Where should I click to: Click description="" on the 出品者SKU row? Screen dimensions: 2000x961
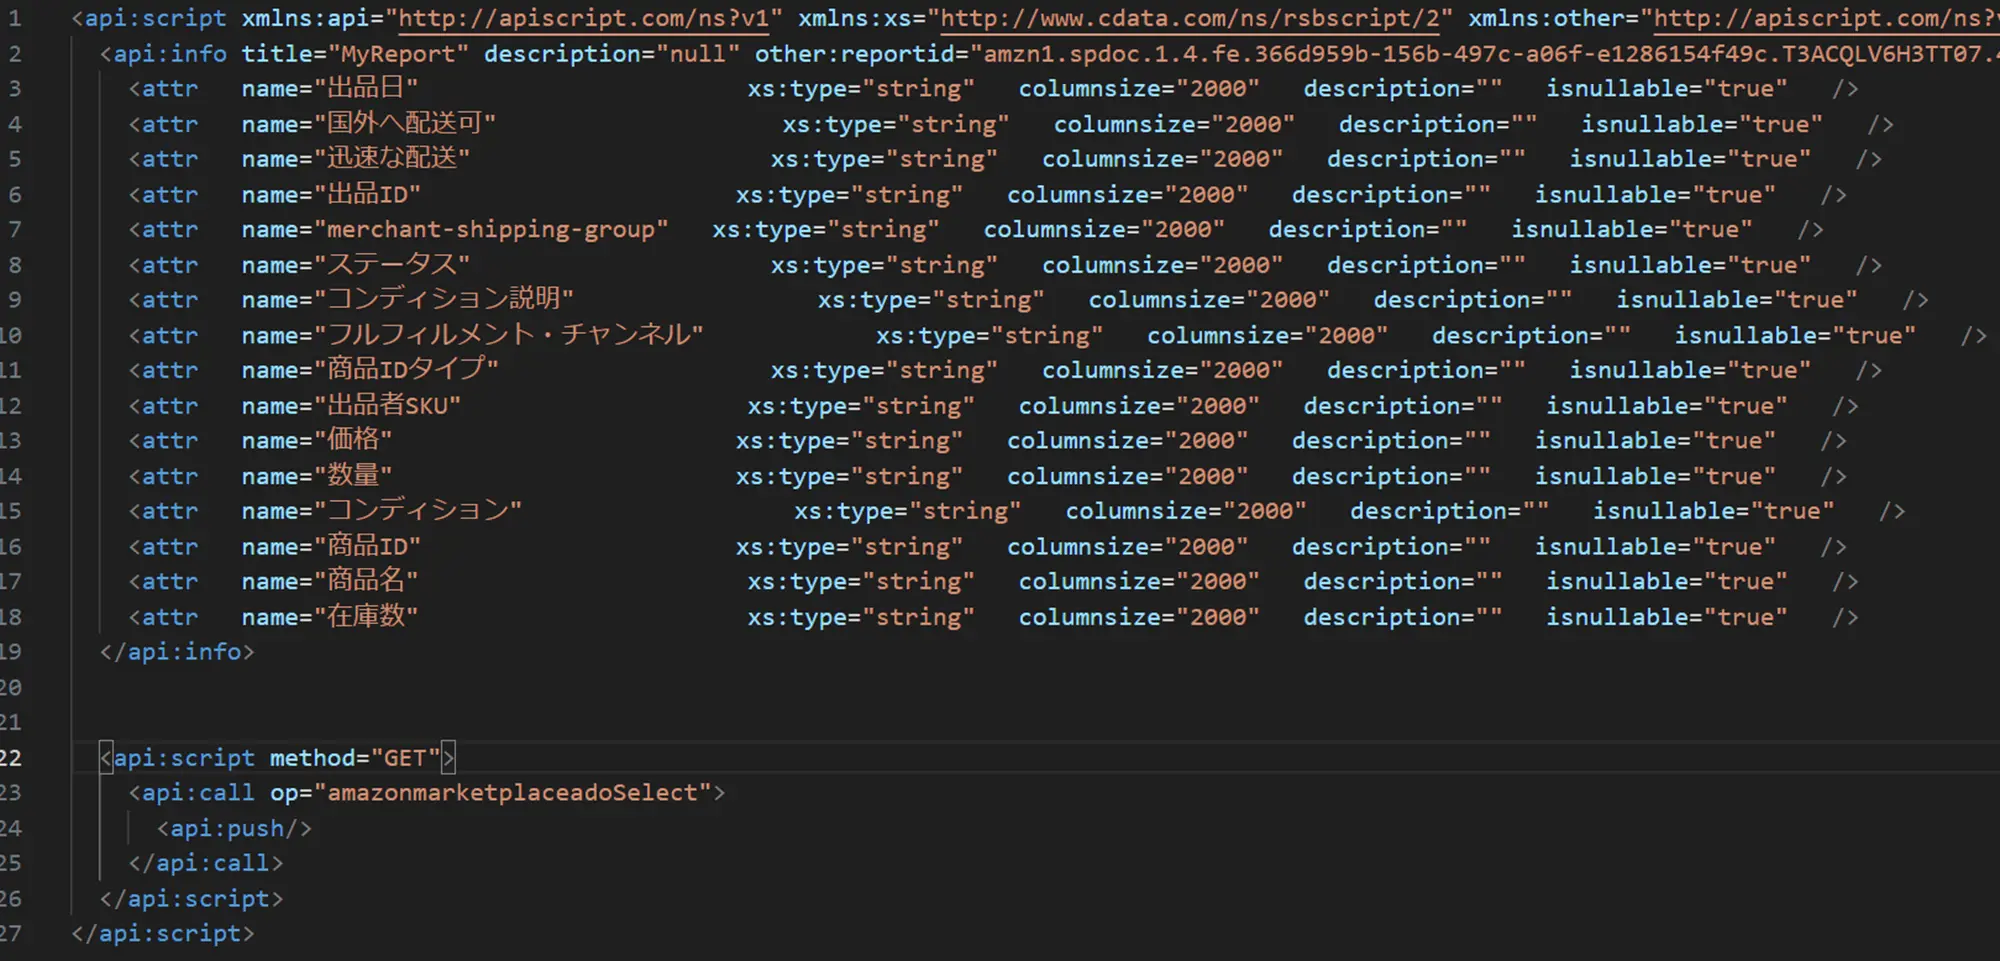[x=1403, y=406]
